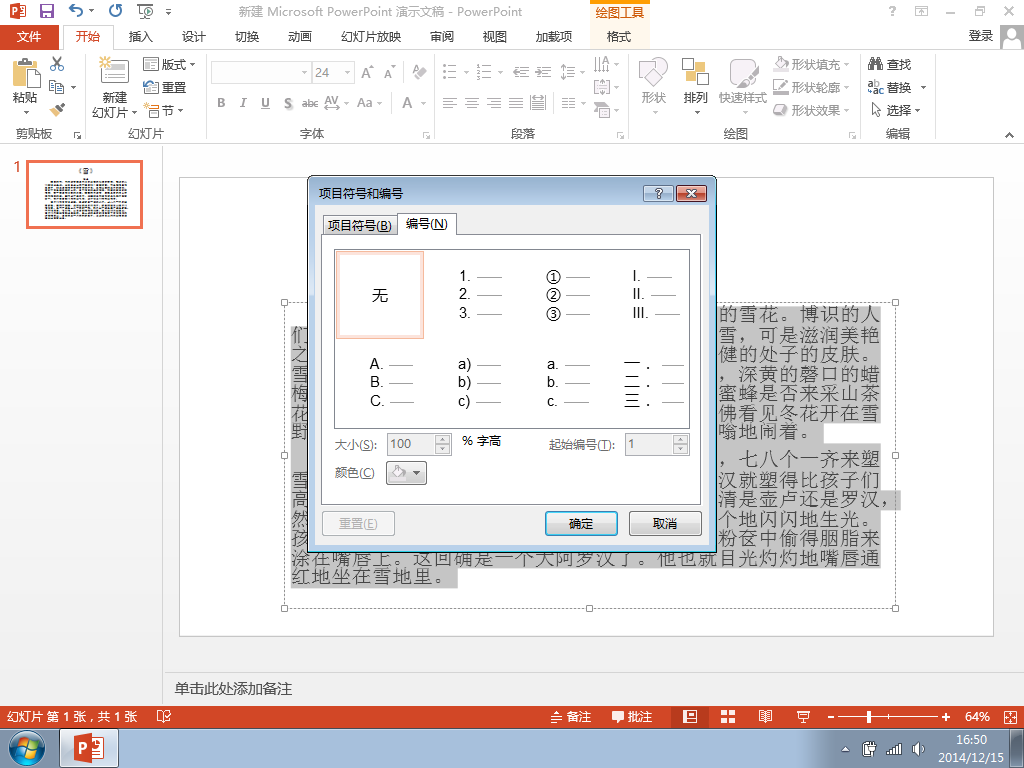The image size is (1024, 768).
Task: Click the Increase Font Size icon
Action: pyautogui.click(x=368, y=72)
